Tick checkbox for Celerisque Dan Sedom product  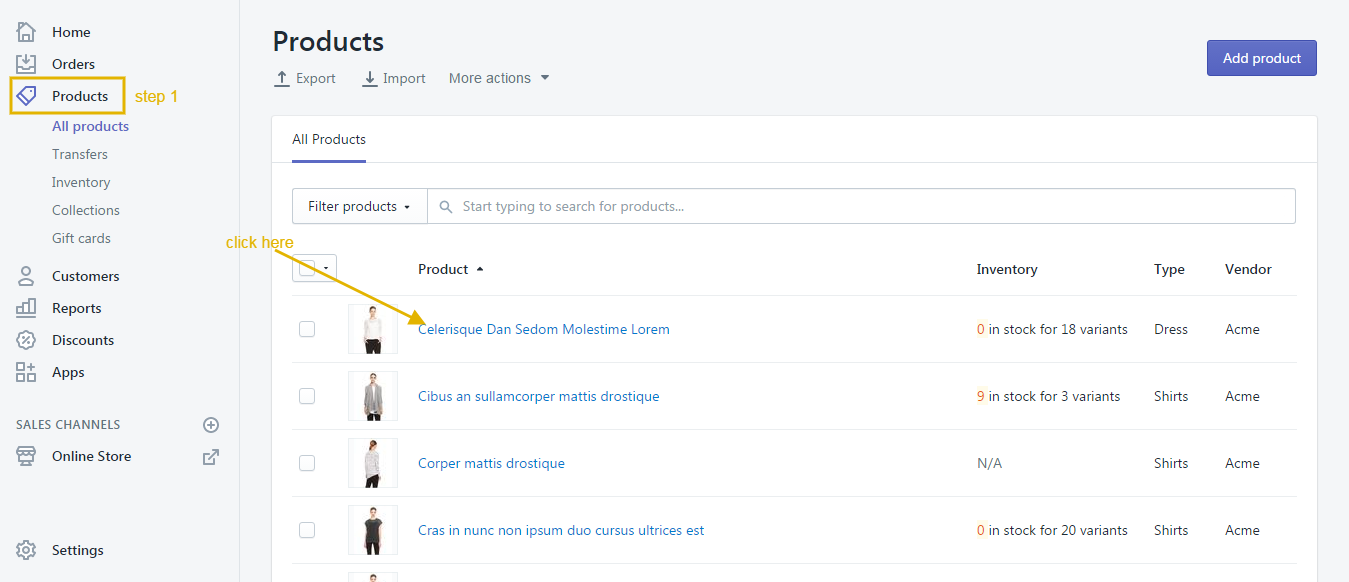(307, 329)
